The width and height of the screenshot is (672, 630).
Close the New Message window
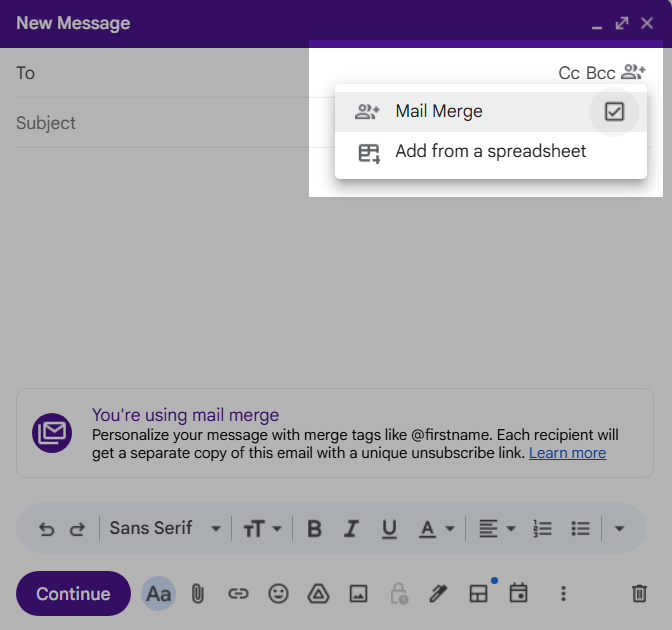point(647,23)
